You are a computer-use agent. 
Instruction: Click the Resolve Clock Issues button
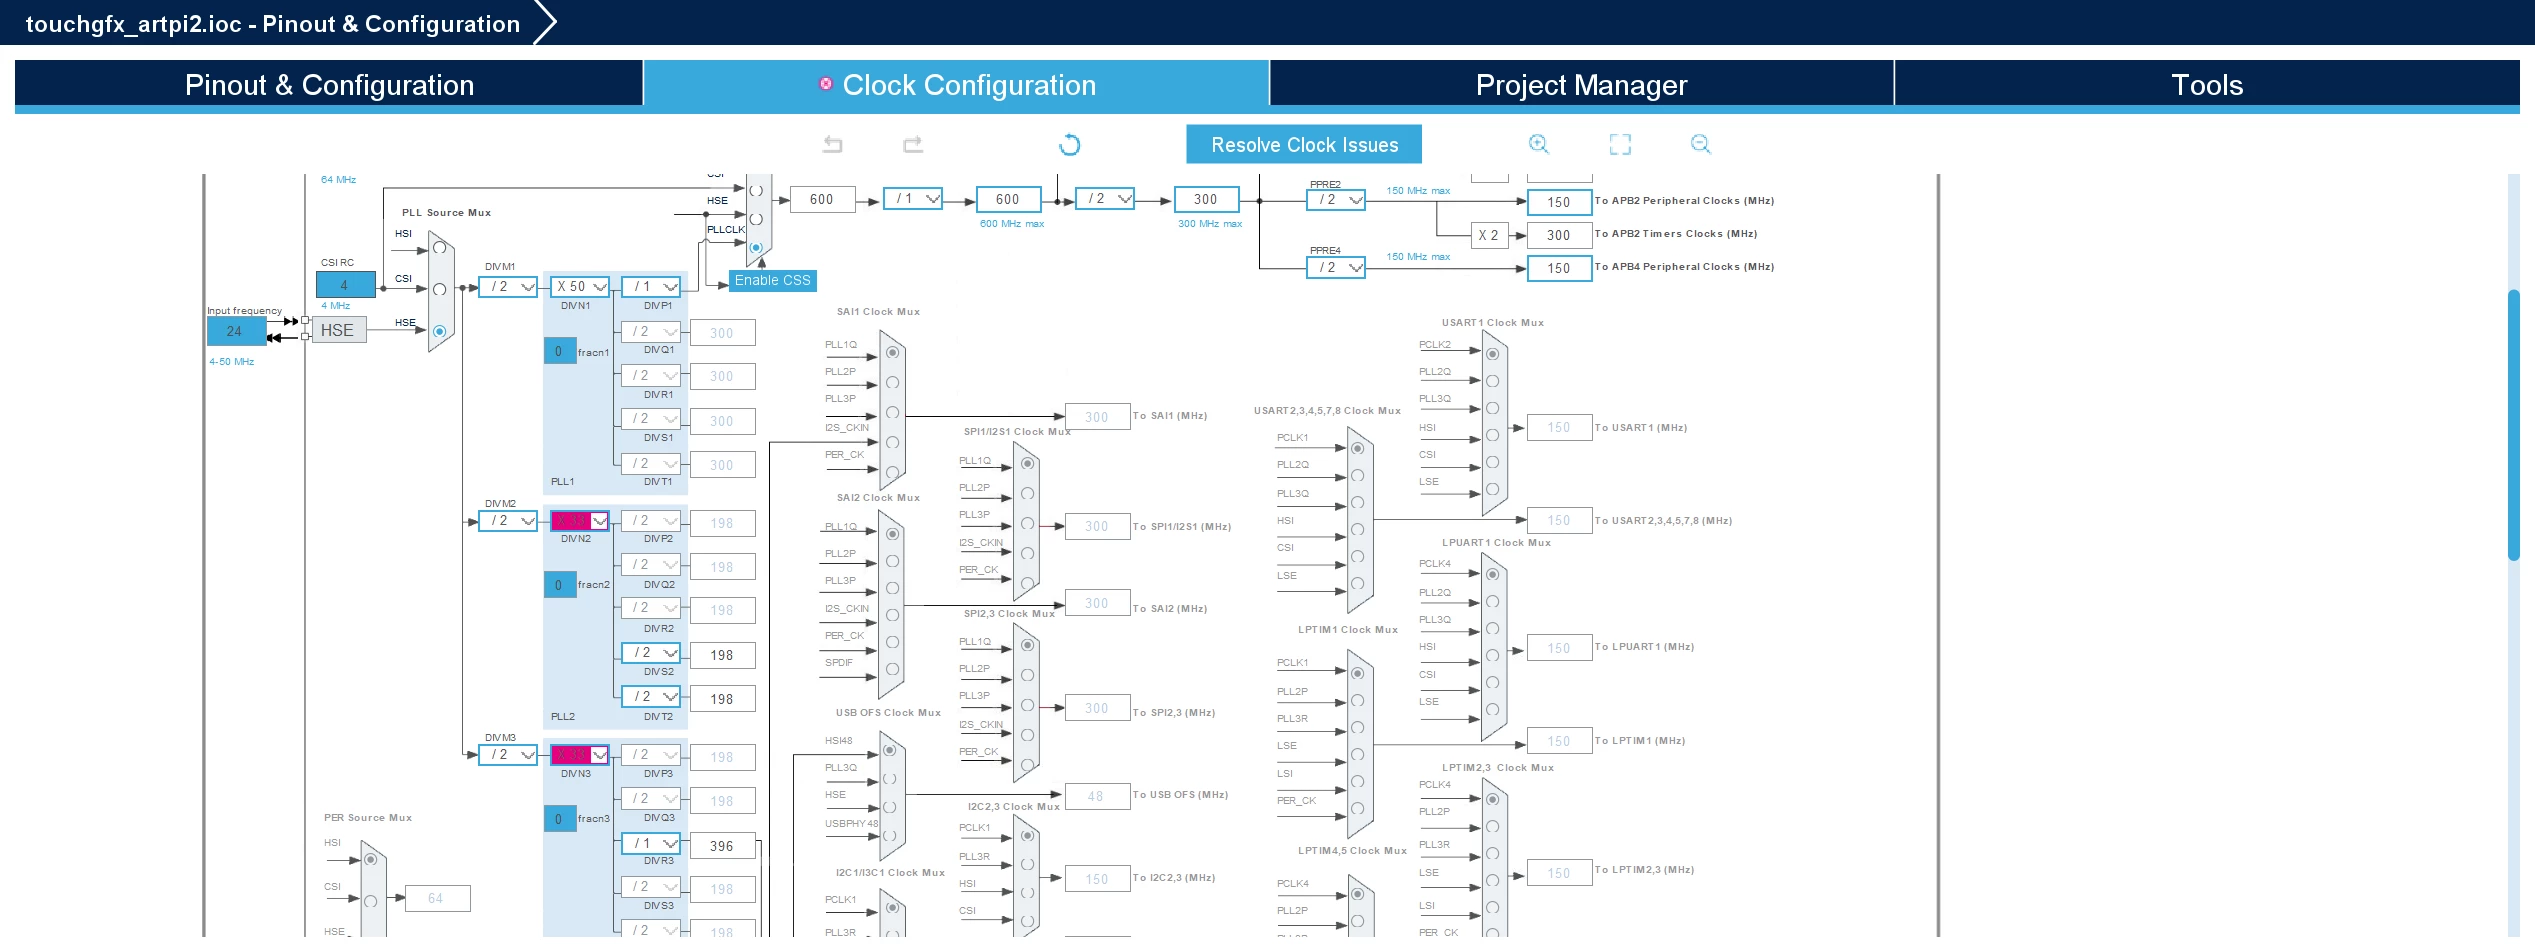pyautogui.click(x=1304, y=145)
